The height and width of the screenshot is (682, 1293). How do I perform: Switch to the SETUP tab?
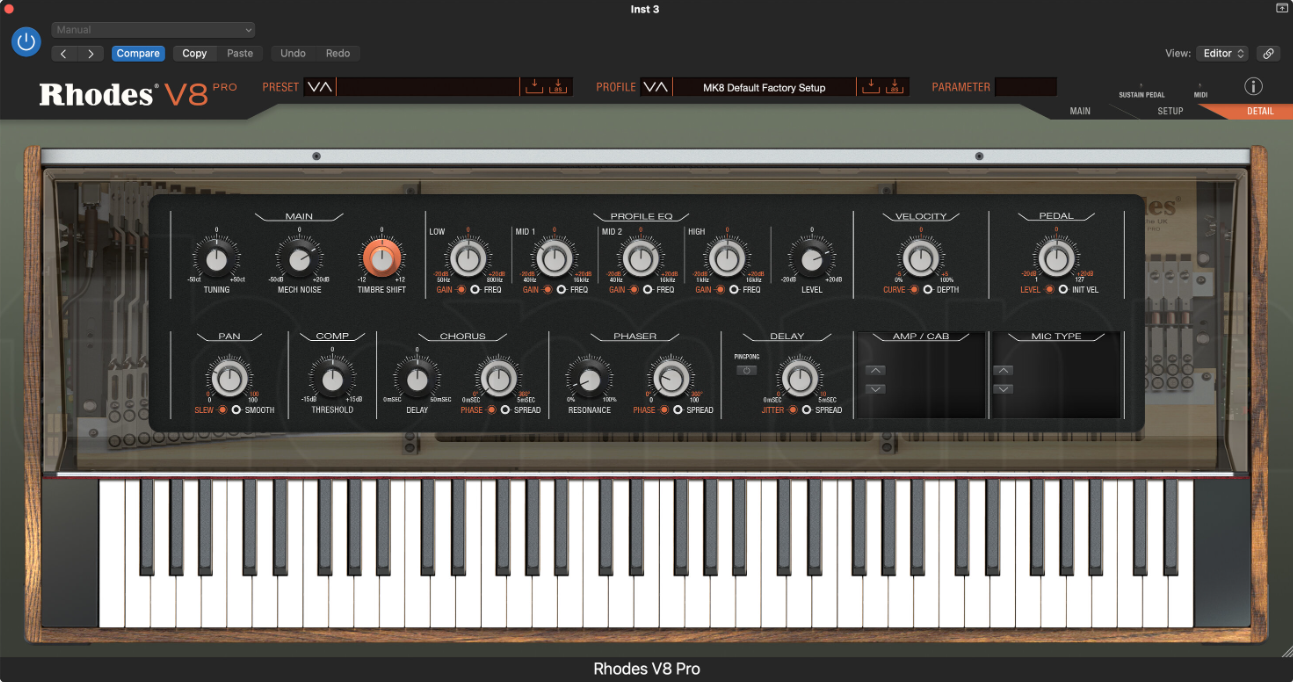(x=1170, y=111)
